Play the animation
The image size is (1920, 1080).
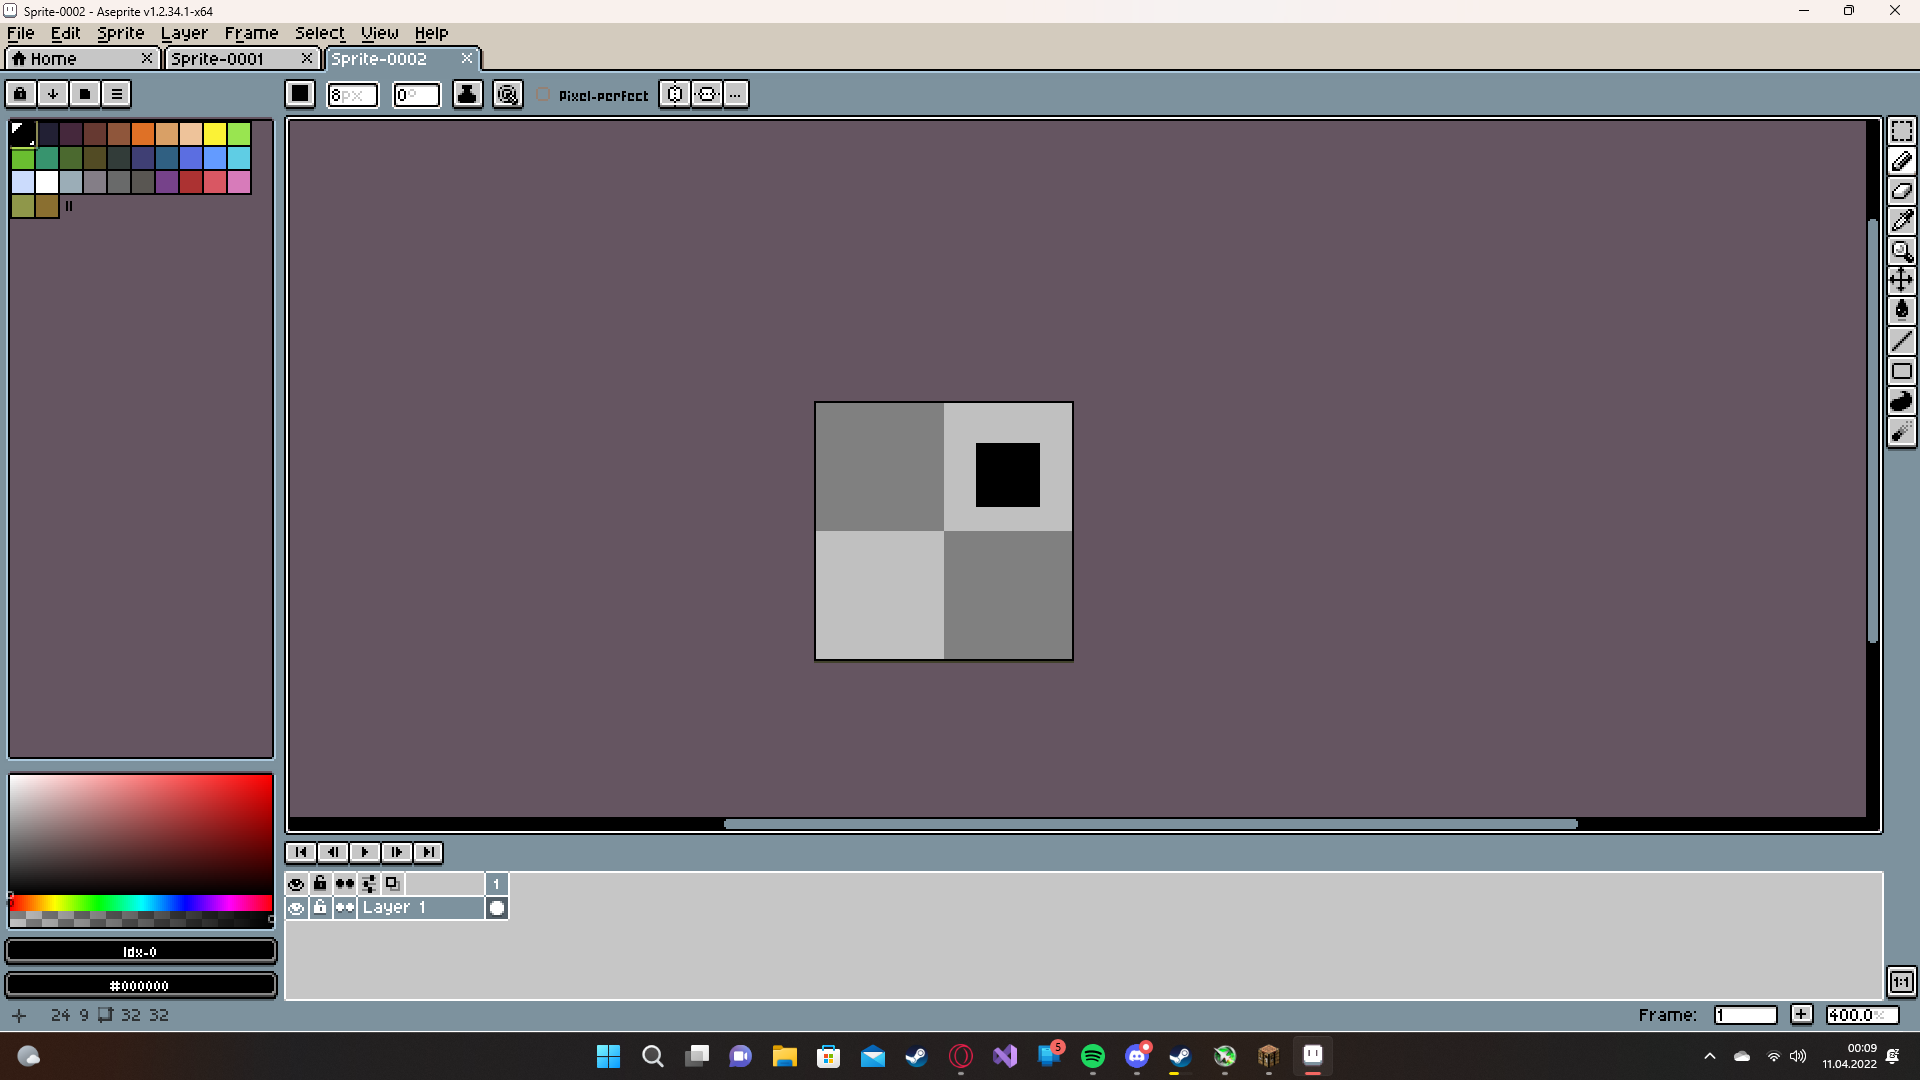click(x=365, y=852)
